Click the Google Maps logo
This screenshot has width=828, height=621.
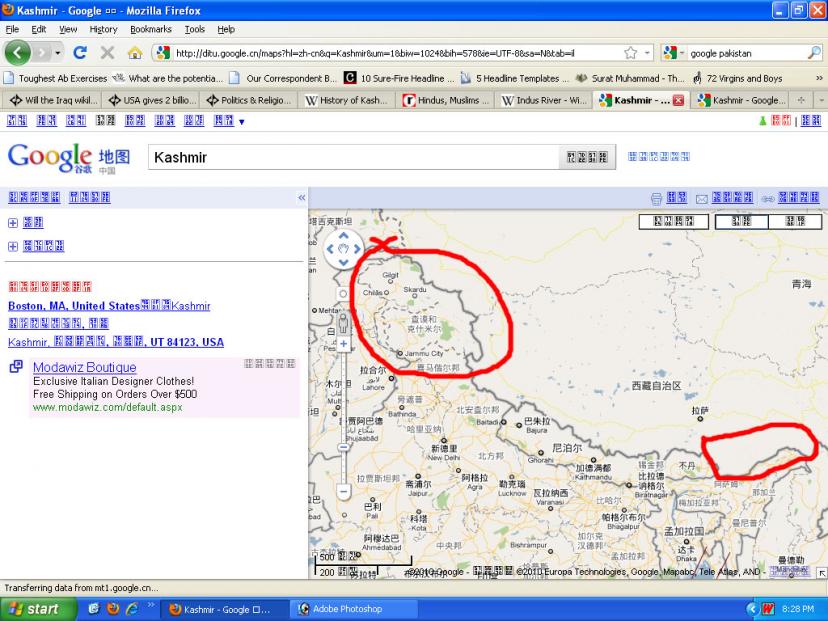(x=69, y=158)
